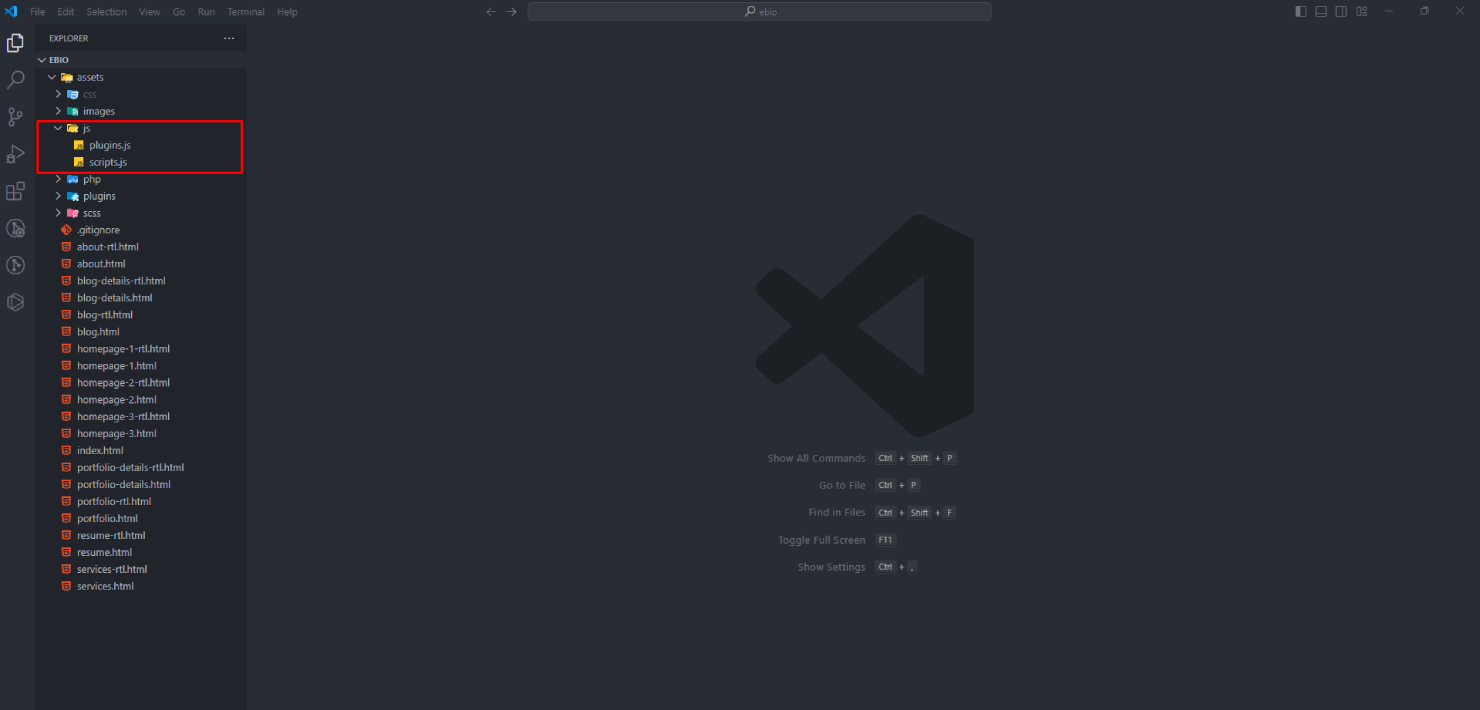Click the Go to File hint
Image resolution: width=1480 pixels, height=710 pixels.
click(x=842, y=485)
